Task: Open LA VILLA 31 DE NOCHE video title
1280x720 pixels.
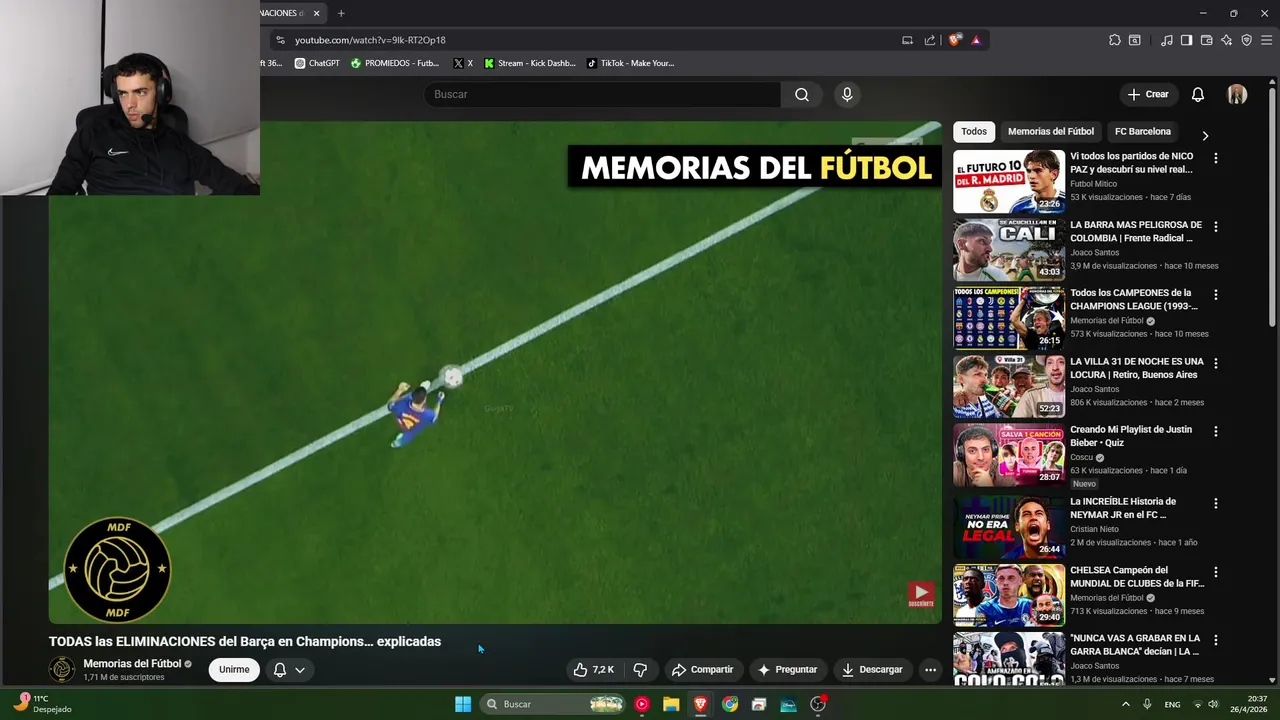Action: click(1137, 368)
